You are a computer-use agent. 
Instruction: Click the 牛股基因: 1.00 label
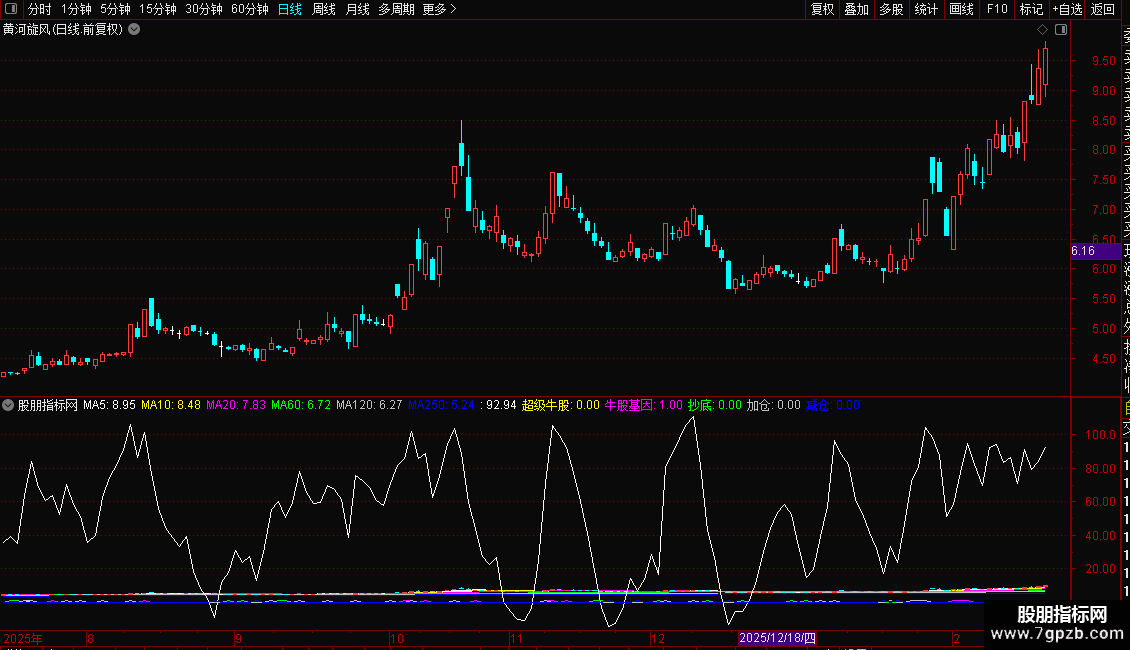click(643, 405)
